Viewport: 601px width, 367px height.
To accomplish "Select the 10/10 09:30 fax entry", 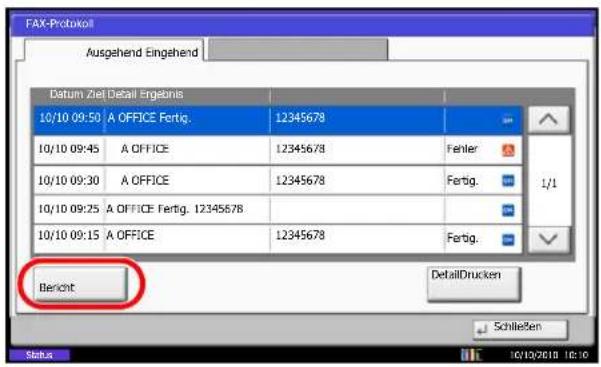I will tap(278, 180).
